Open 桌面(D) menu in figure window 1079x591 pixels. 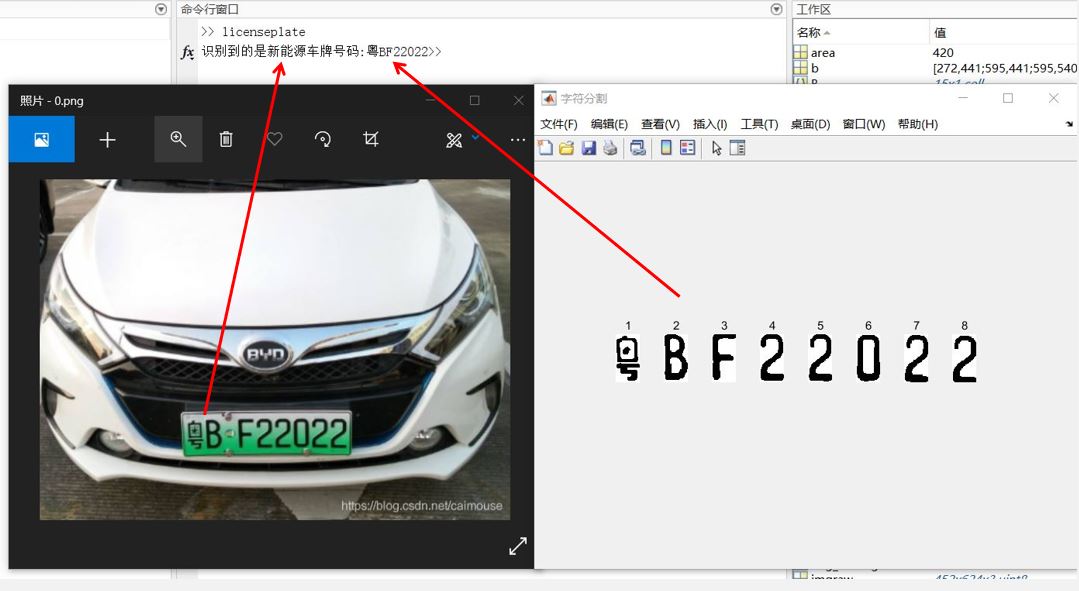(811, 125)
